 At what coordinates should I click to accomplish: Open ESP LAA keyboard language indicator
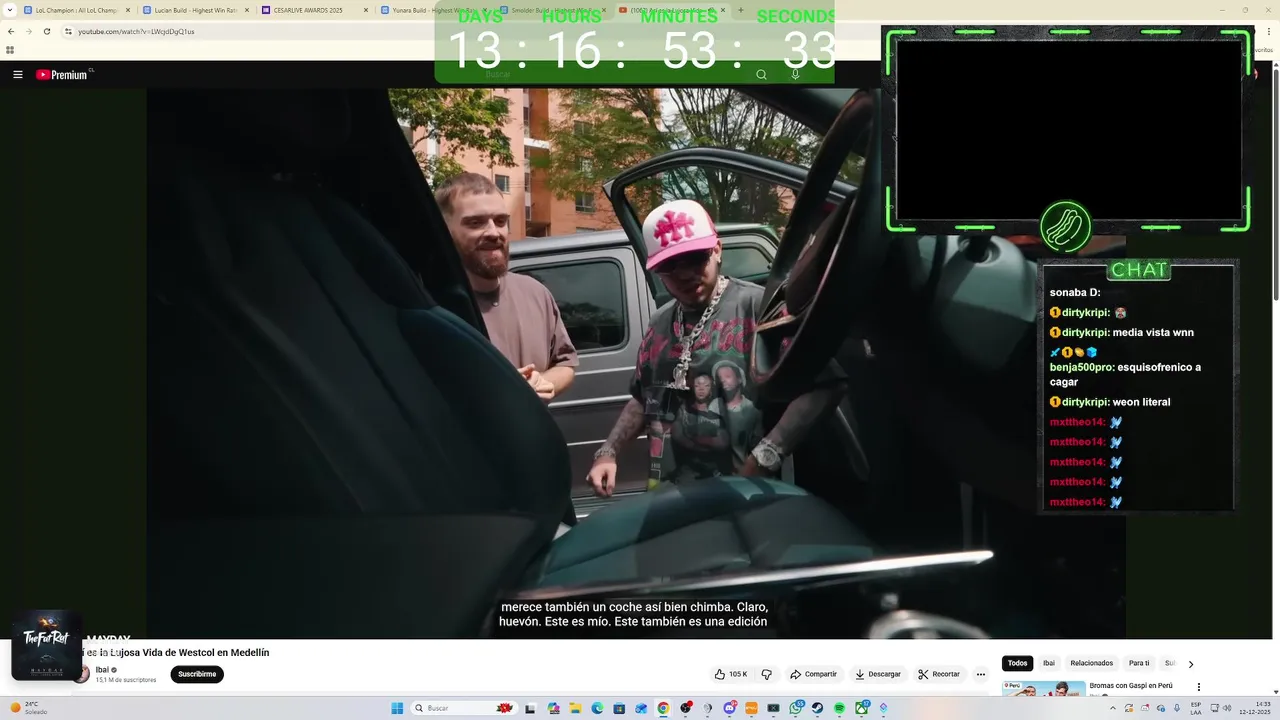[x=1196, y=708]
